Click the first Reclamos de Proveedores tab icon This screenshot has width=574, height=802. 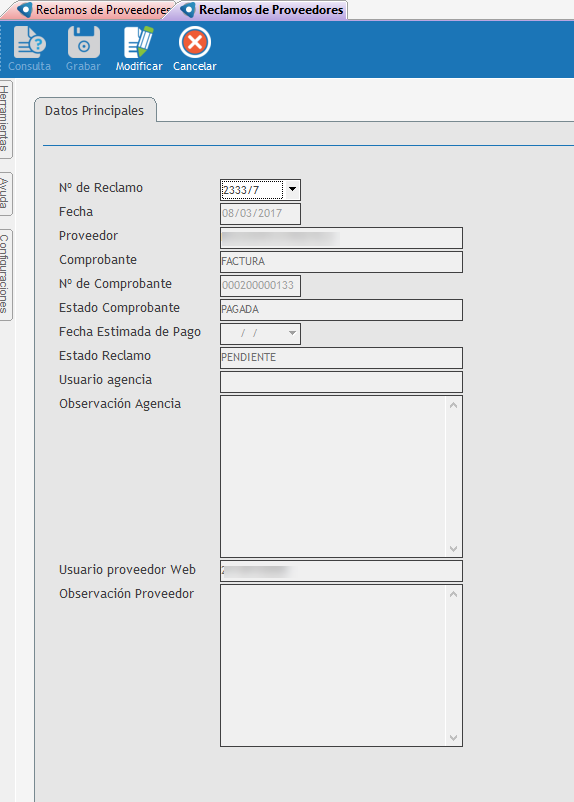click(x=24, y=10)
